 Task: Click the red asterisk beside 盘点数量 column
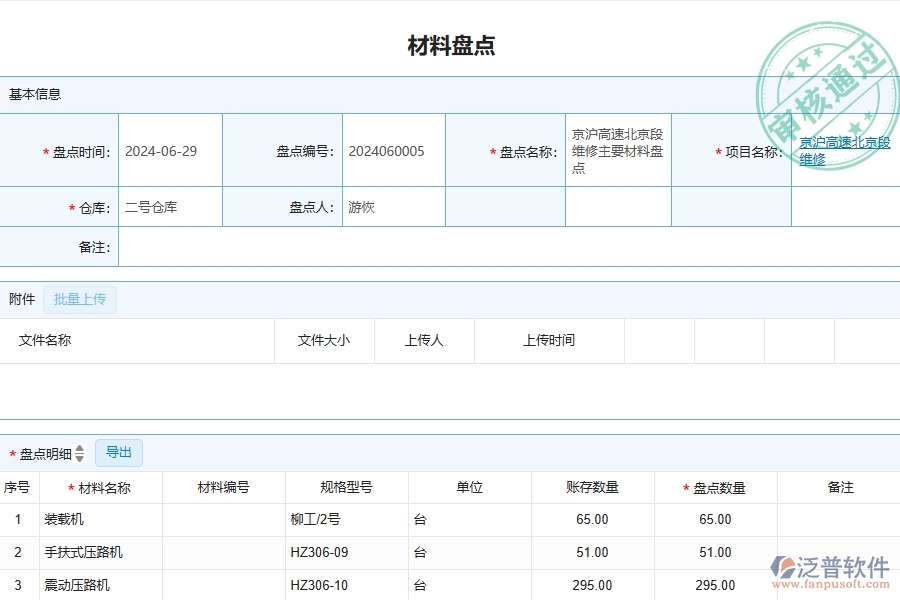tap(686, 487)
